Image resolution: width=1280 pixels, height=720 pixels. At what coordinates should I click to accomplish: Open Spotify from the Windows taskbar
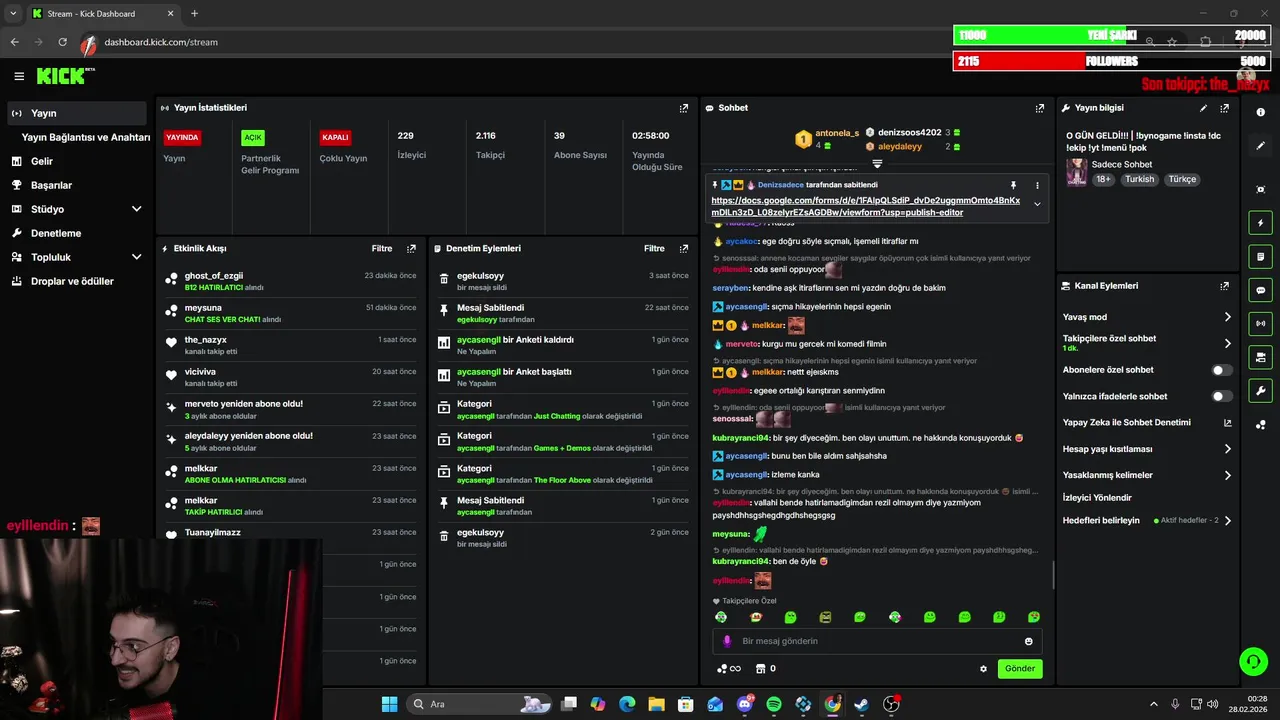click(774, 704)
